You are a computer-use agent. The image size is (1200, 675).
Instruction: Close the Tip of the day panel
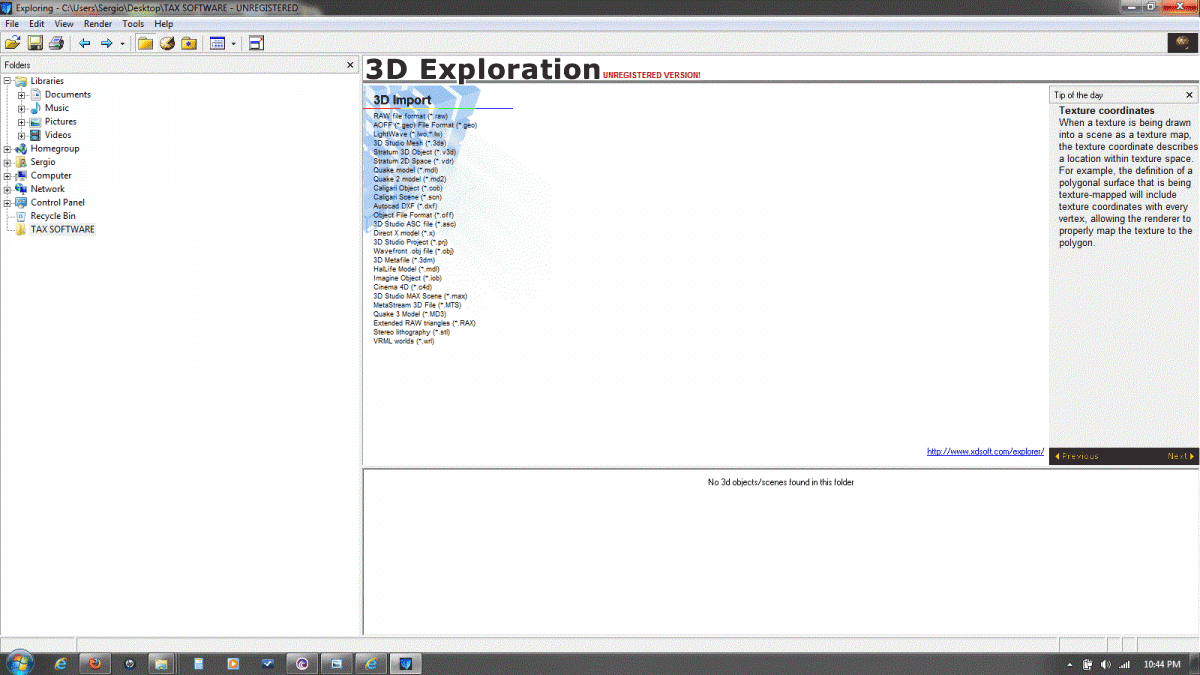[1189, 95]
